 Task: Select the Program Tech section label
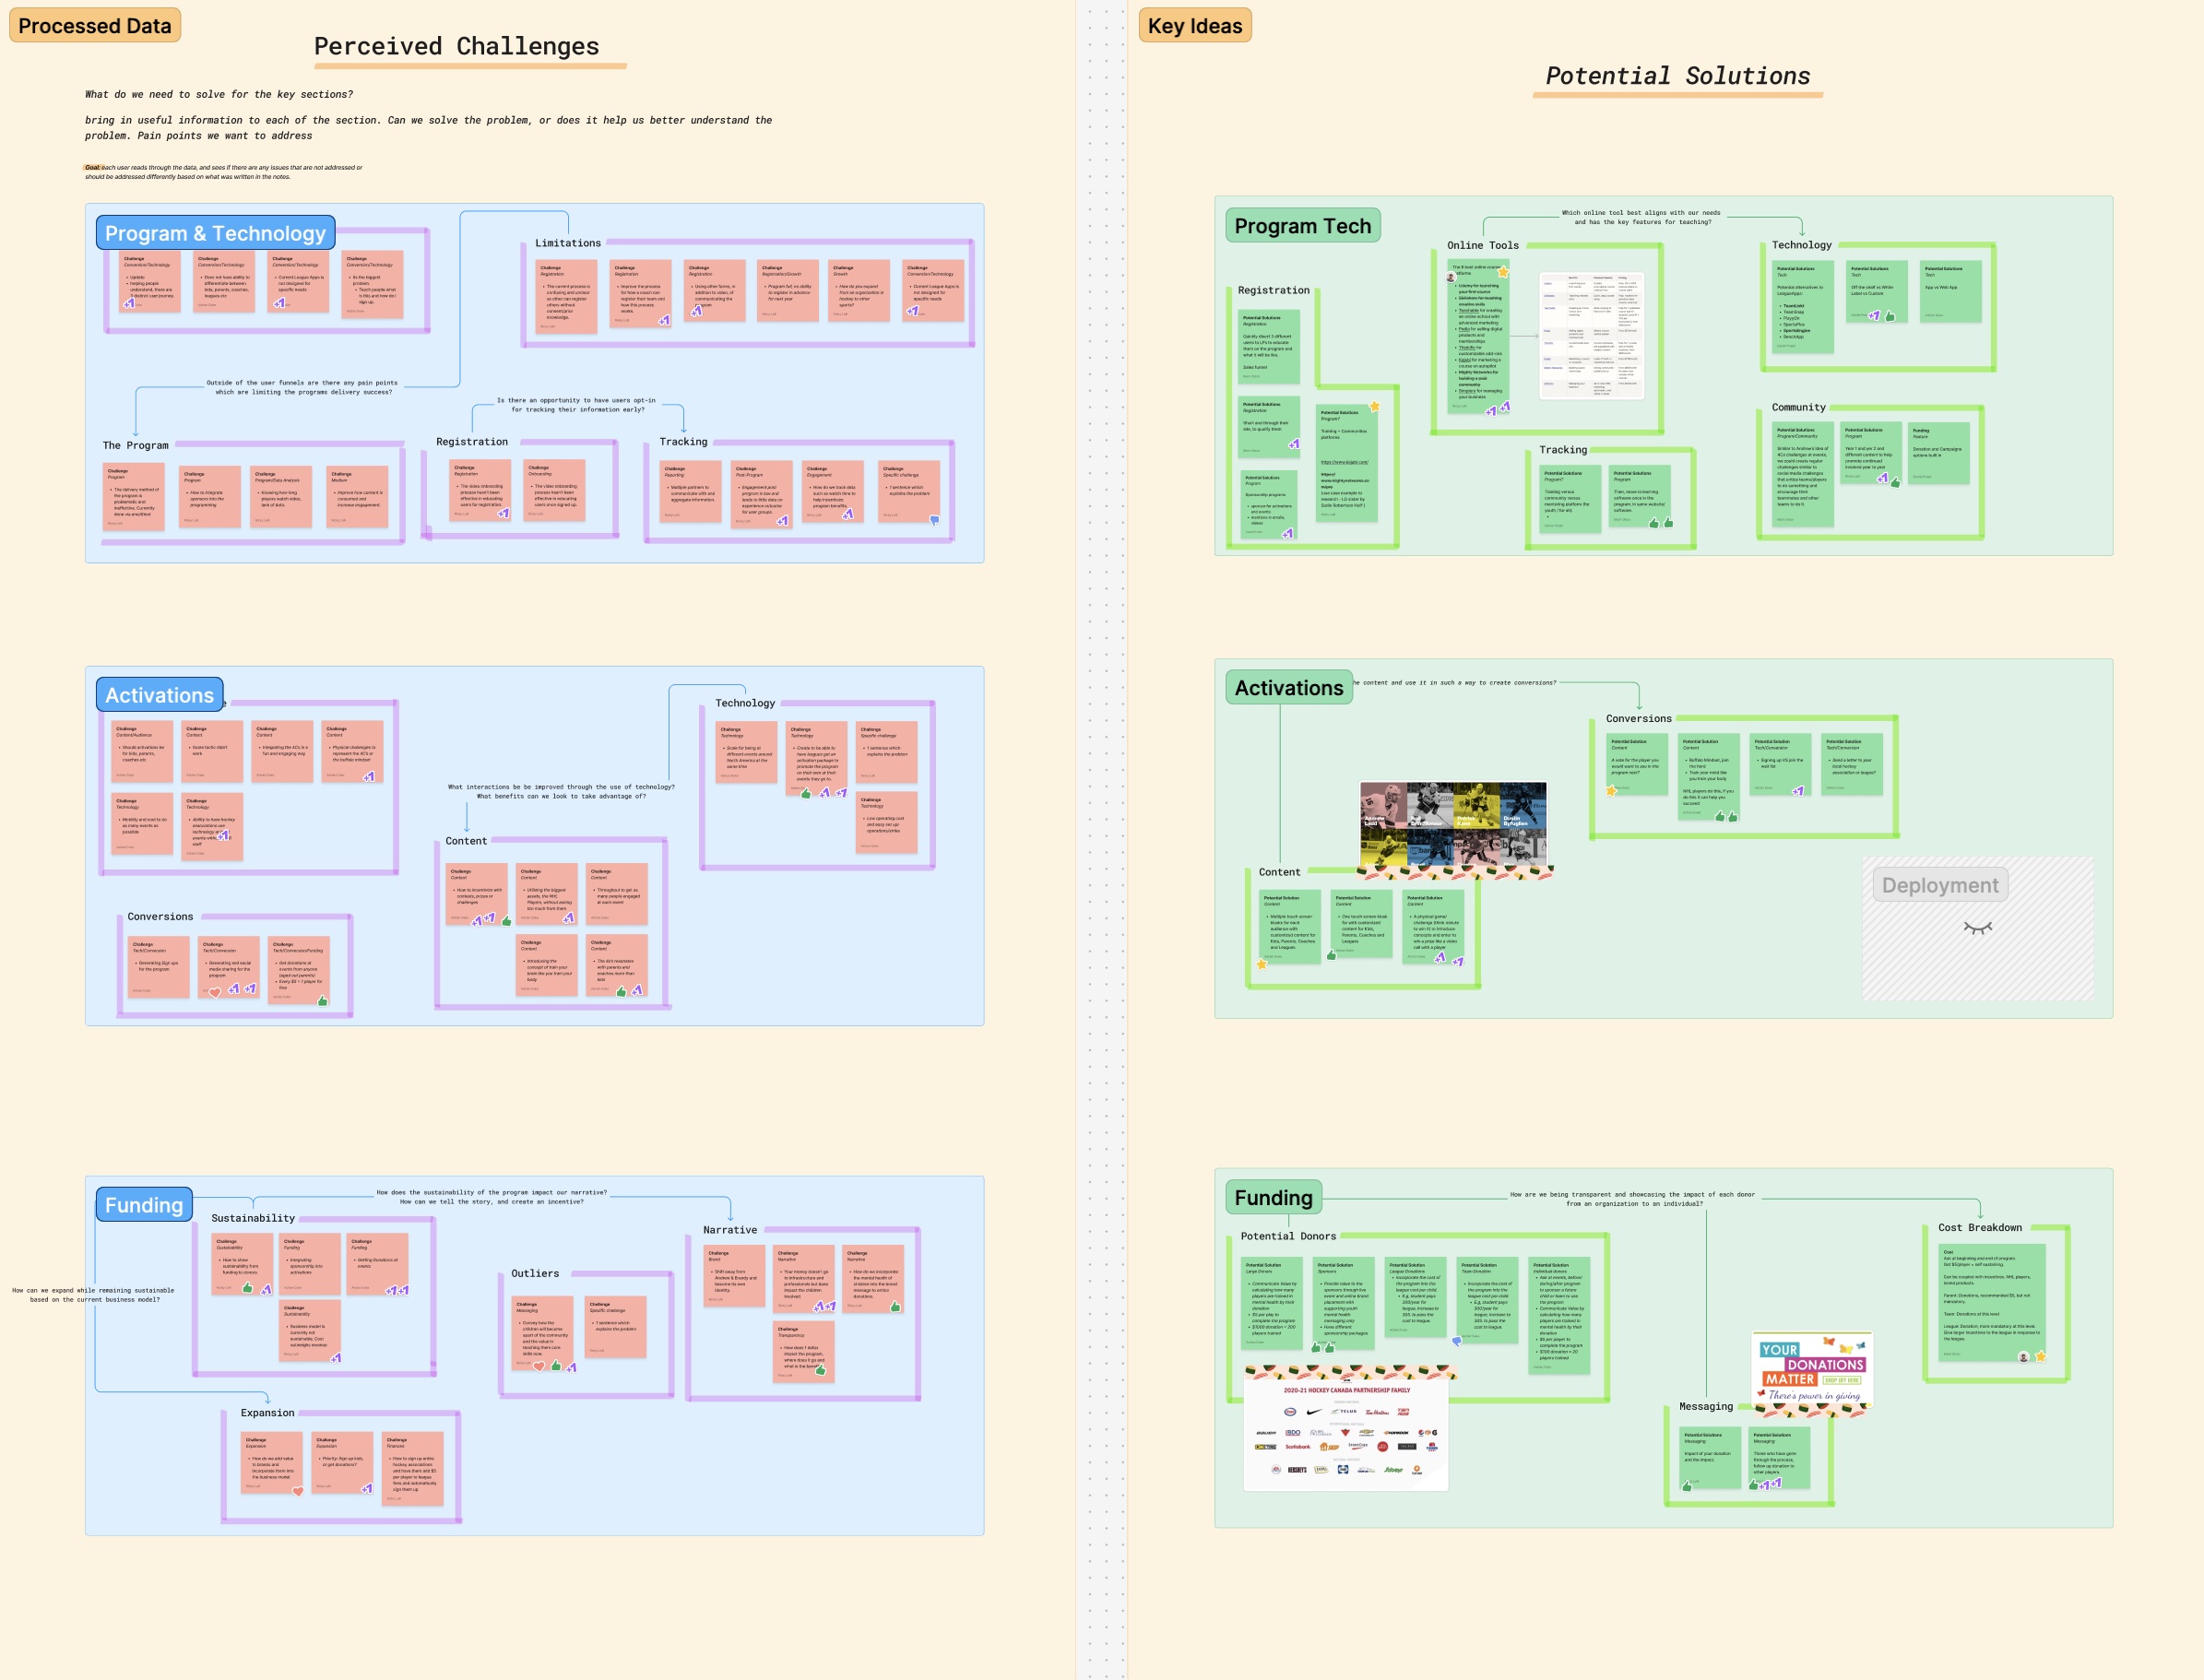1303,226
